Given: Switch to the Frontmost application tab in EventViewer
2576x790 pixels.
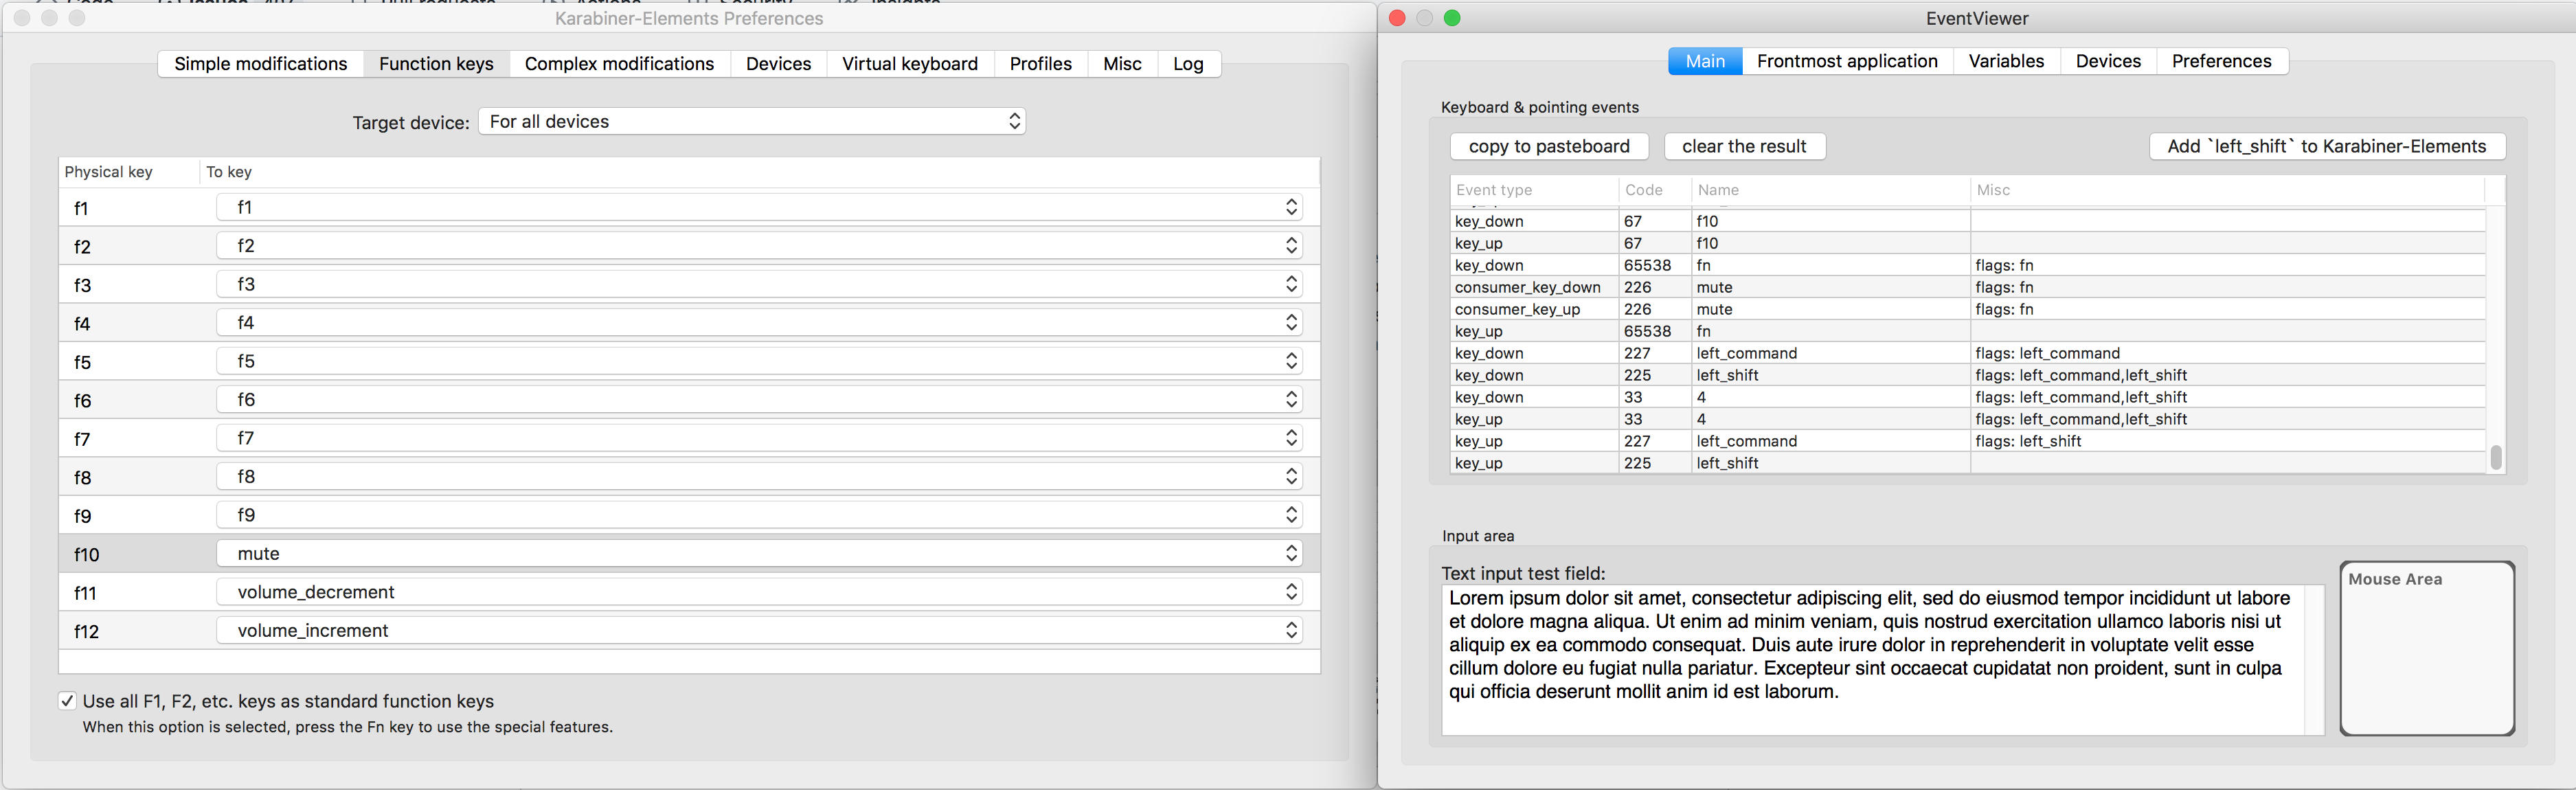Looking at the screenshot, I should (x=1846, y=61).
